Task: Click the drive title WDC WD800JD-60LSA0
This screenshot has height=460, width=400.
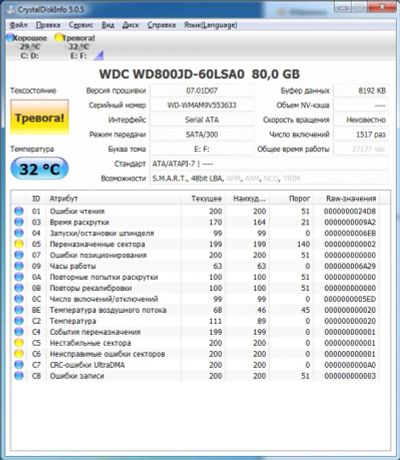Action: (172, 74)
